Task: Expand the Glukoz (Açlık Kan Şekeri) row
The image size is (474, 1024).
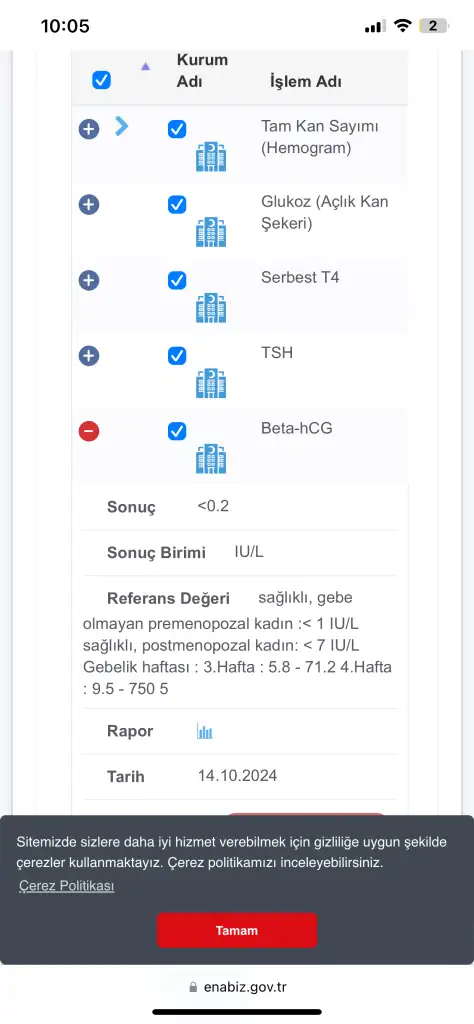Action: pos(89,205)
